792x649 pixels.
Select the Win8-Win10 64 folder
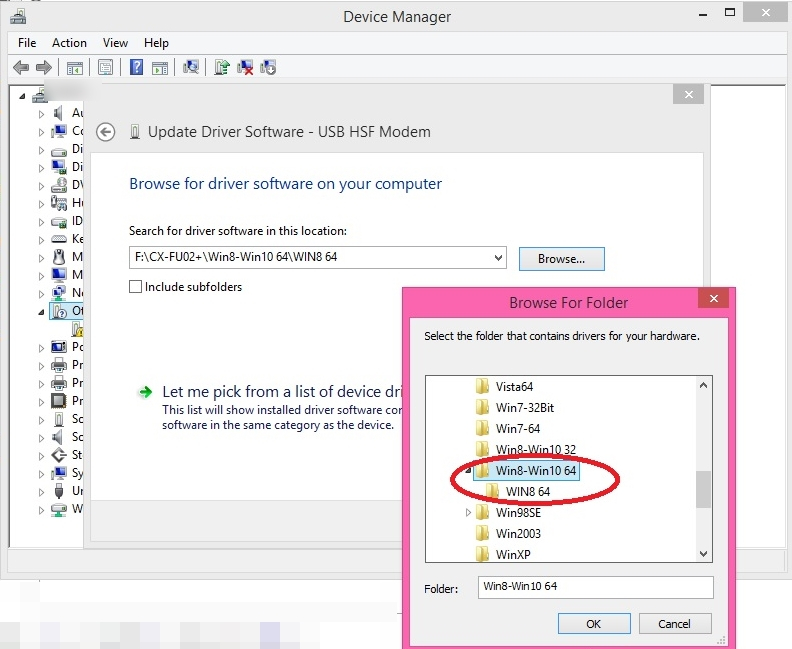click(536, 471)
